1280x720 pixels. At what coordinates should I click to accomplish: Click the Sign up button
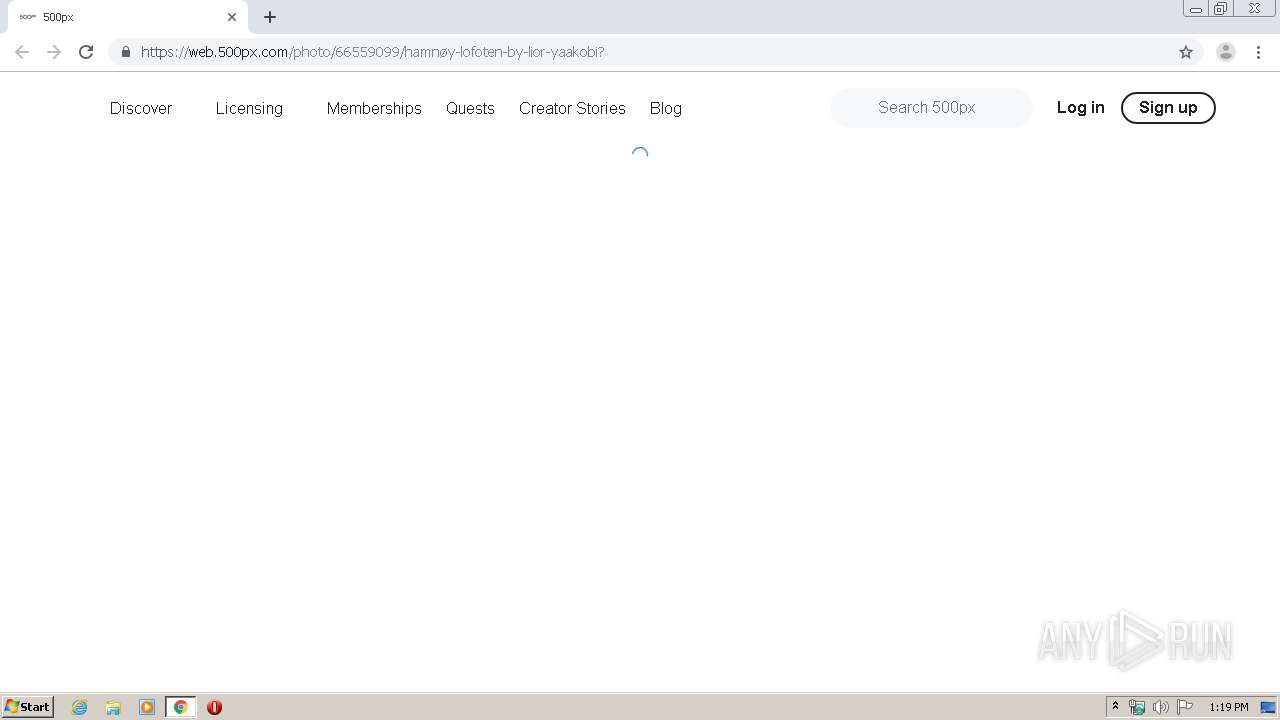tap(1168, 108)
